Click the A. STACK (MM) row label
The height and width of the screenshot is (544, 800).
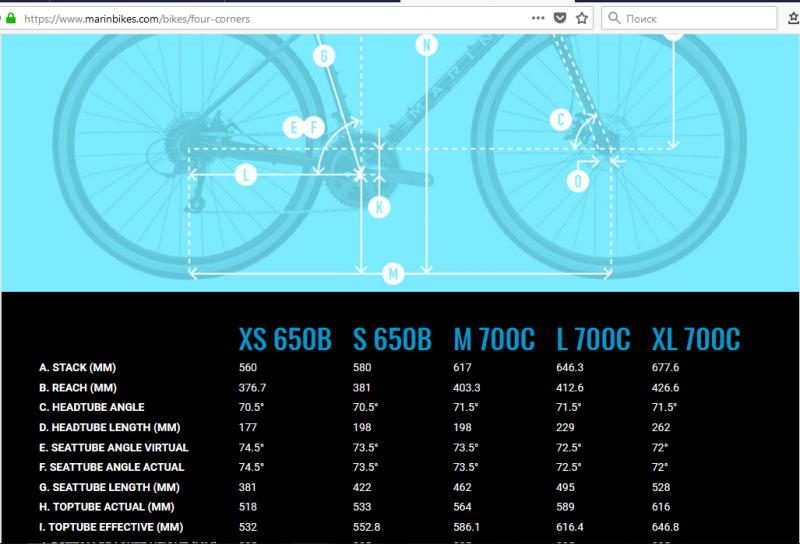coord(78,367)
